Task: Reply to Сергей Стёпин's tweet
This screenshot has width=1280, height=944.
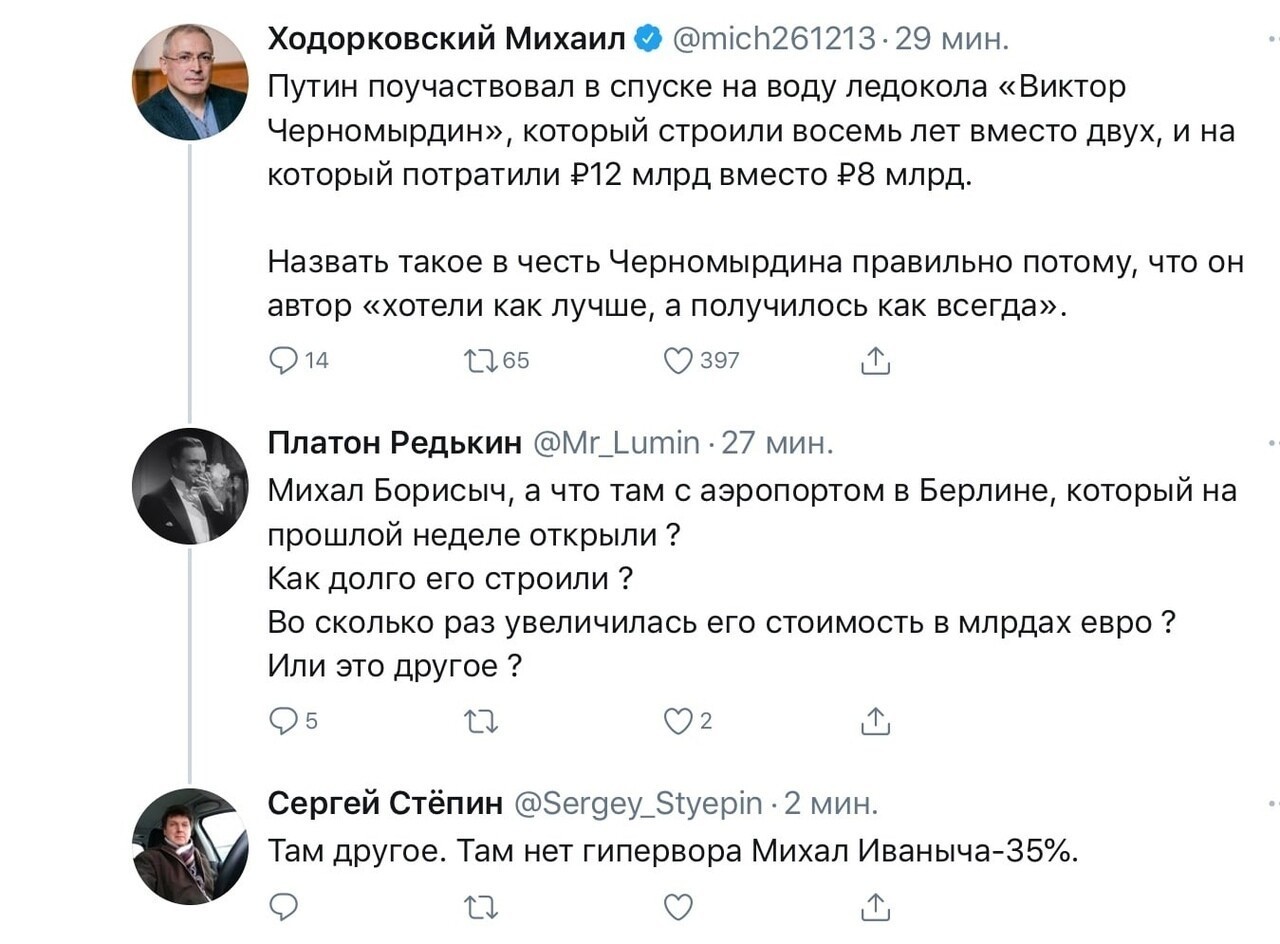Action: (284, 906)
